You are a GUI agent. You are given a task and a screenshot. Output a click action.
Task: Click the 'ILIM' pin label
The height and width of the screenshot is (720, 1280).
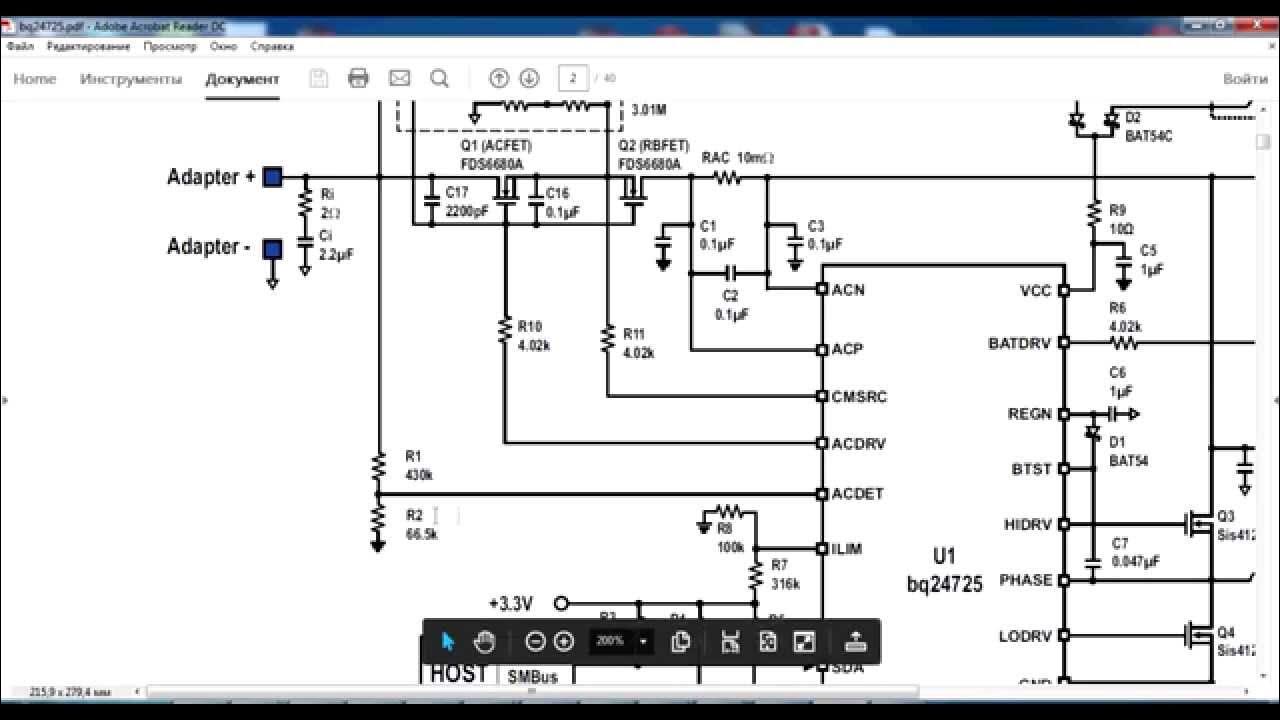[847, 549]
